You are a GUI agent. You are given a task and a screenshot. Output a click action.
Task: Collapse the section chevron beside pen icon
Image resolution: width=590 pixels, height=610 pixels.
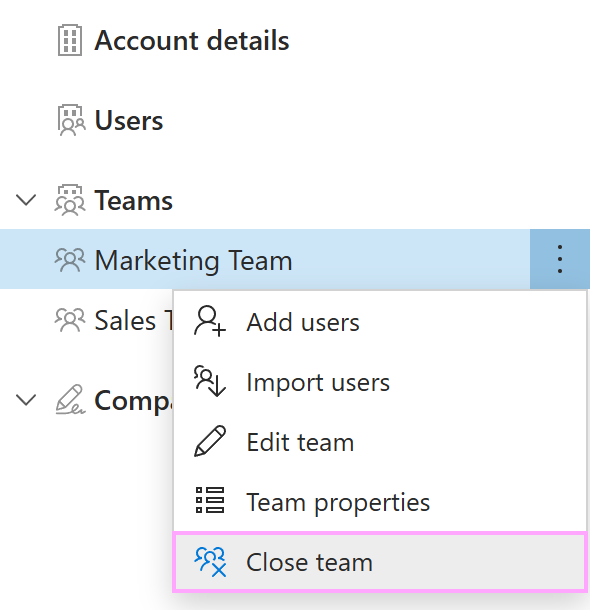click(26, 400)
